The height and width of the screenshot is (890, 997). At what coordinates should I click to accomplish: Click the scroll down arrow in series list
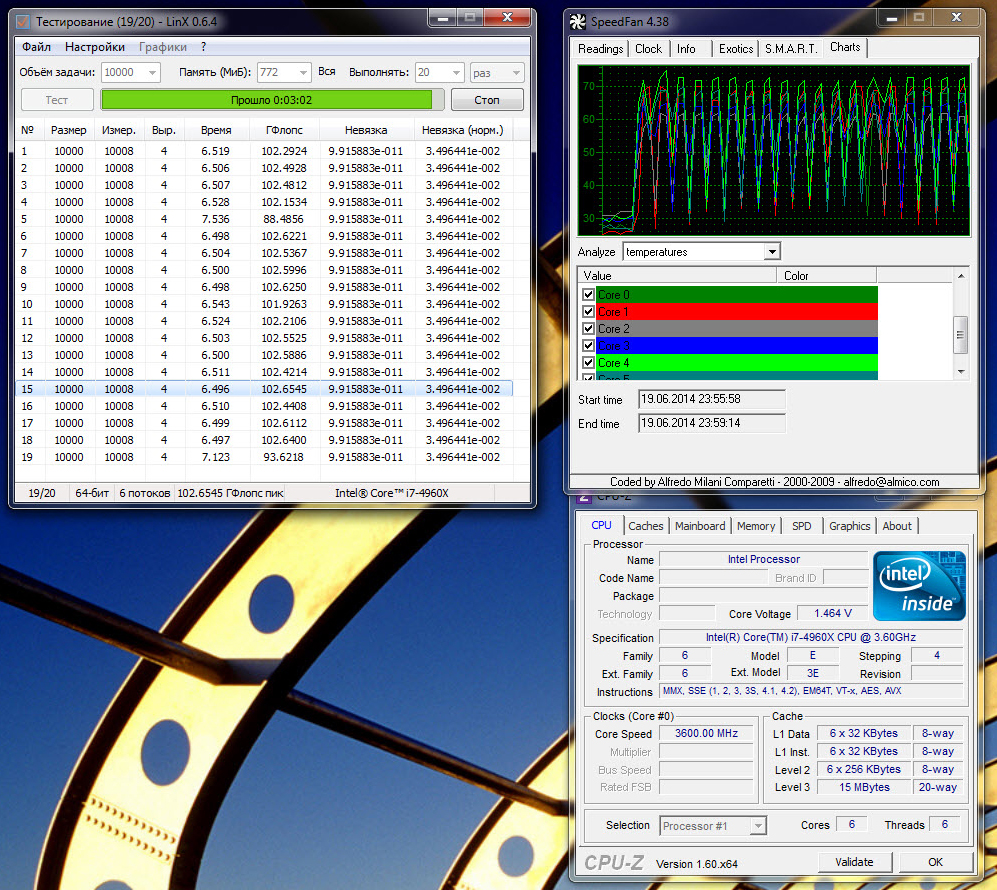click(x=961, y=371)
